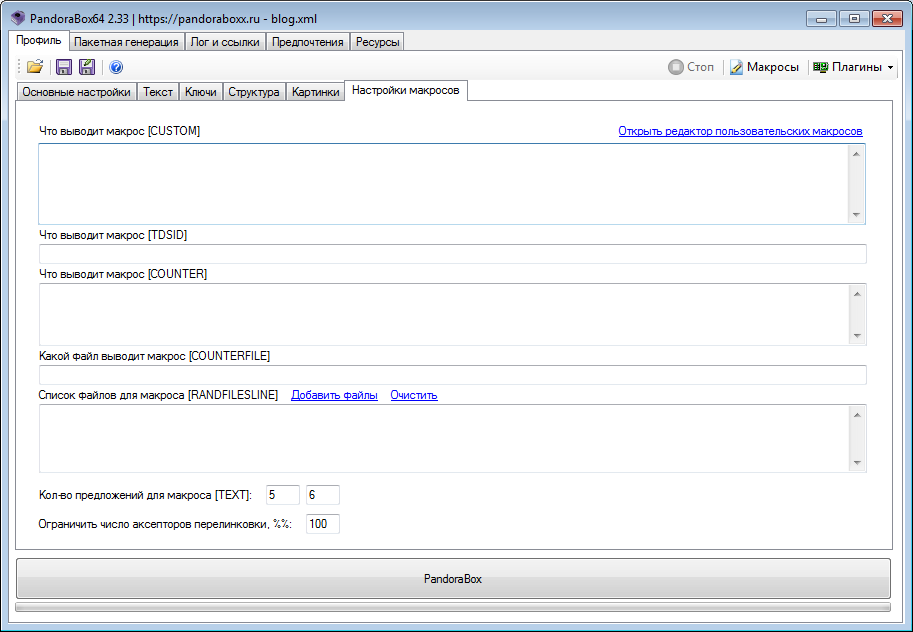Click the save-as floppy icon
Viewport: 913px width, 632px height.
(x=87, y=67)
